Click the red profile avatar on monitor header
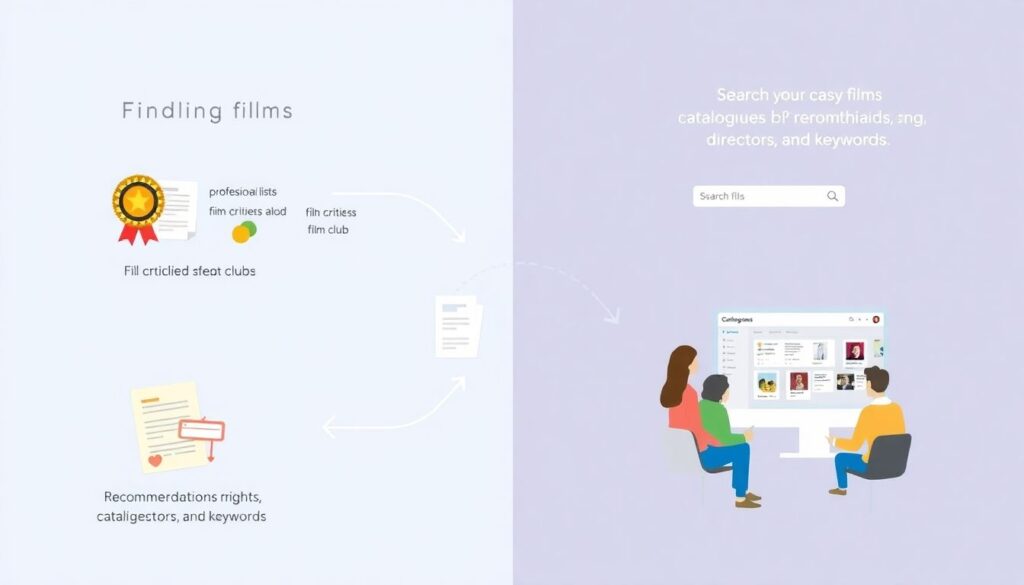This screenshot has width=1024, height=585. coord(876,320)
